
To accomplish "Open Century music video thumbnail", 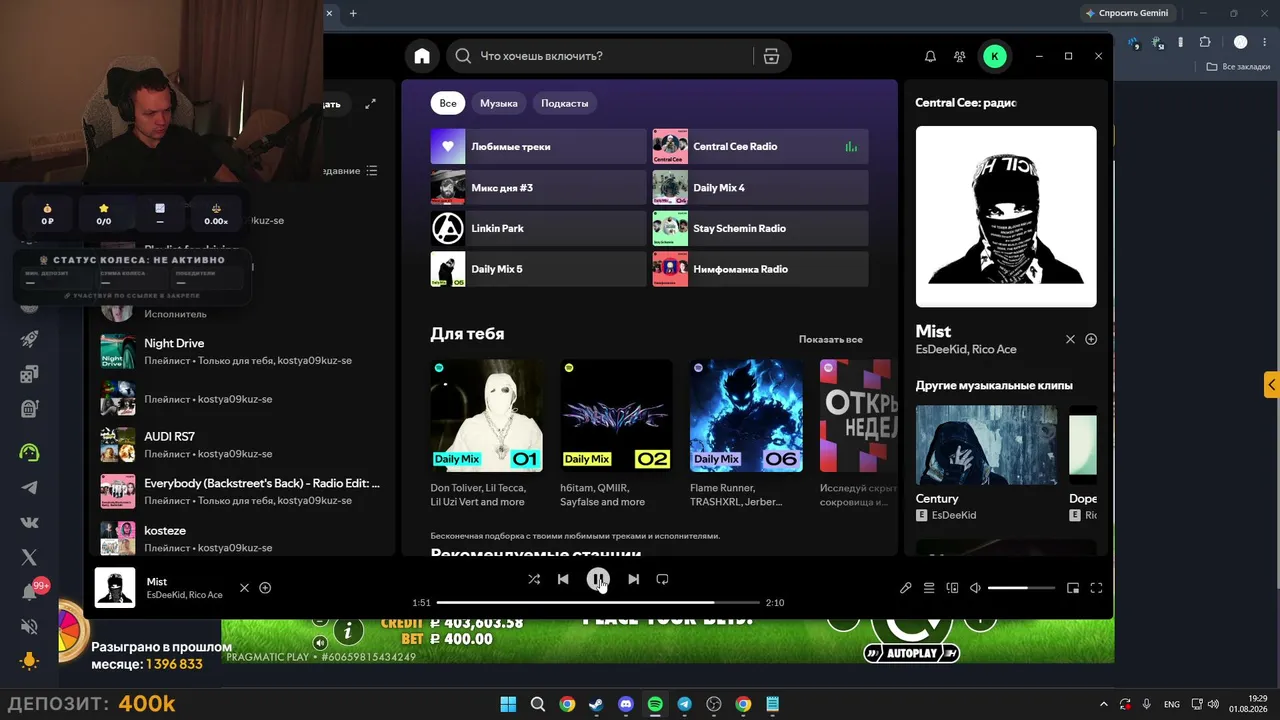I will coord(986,445).
